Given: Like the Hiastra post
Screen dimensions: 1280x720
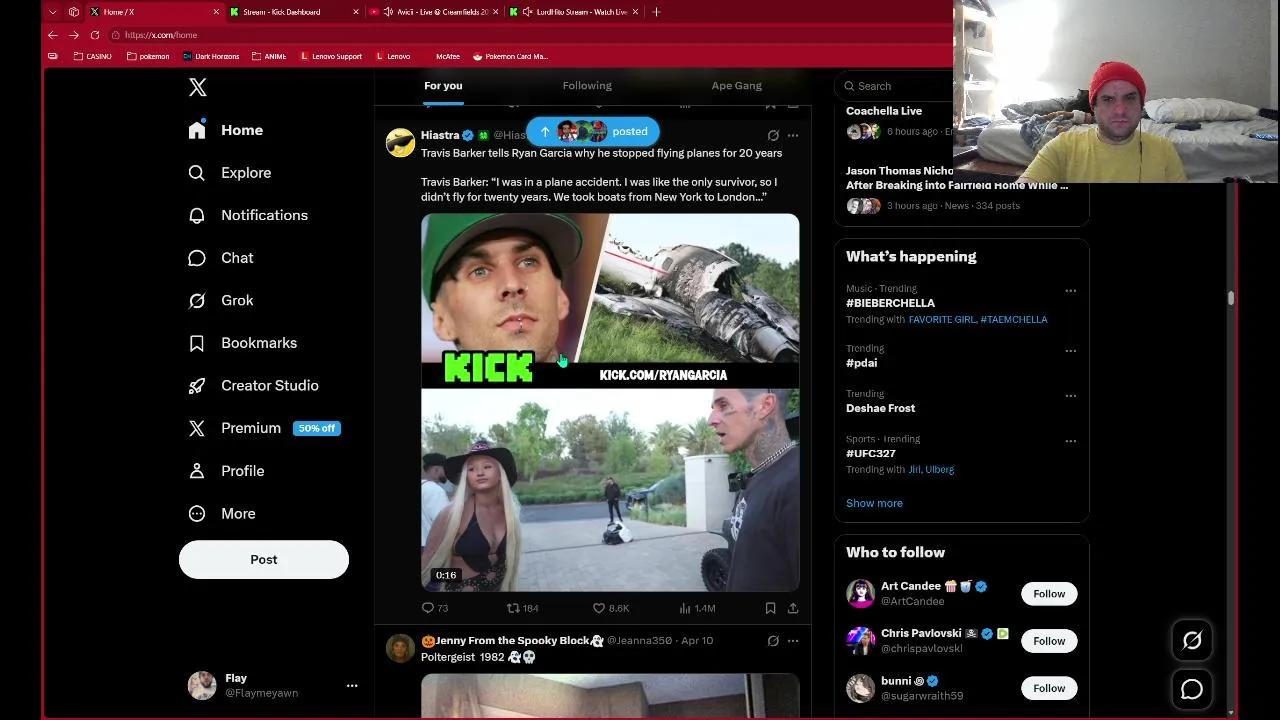Looking at the screenshot, I should (x=610, y=608).
